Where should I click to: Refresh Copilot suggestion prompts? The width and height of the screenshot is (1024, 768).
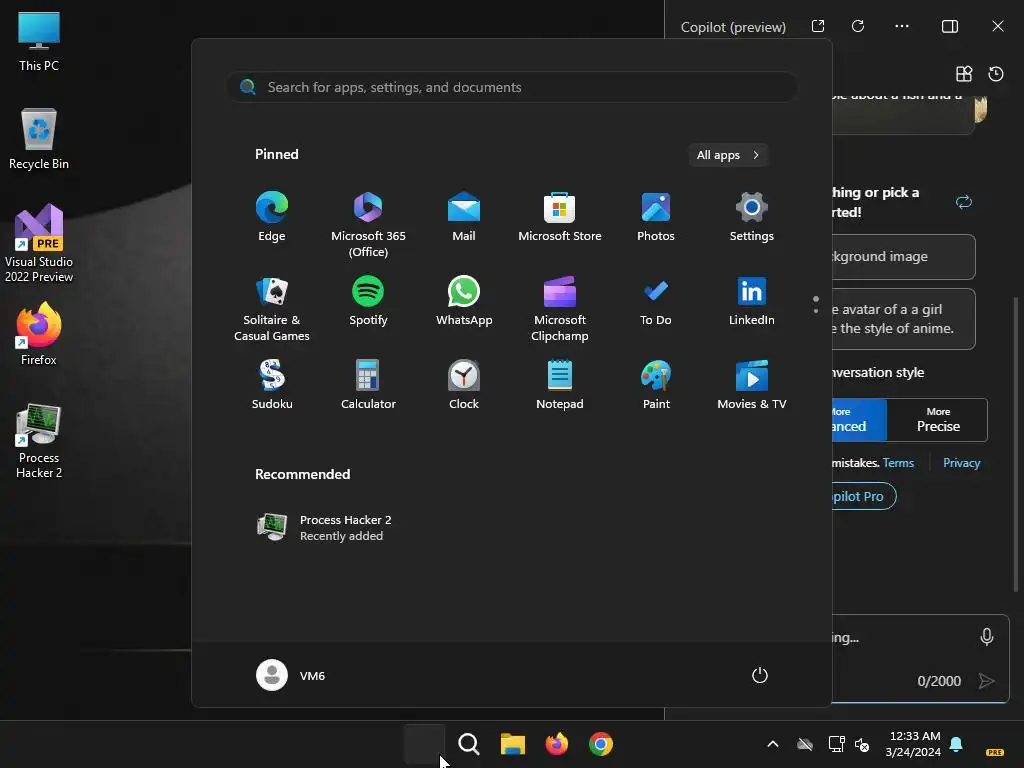964,202
